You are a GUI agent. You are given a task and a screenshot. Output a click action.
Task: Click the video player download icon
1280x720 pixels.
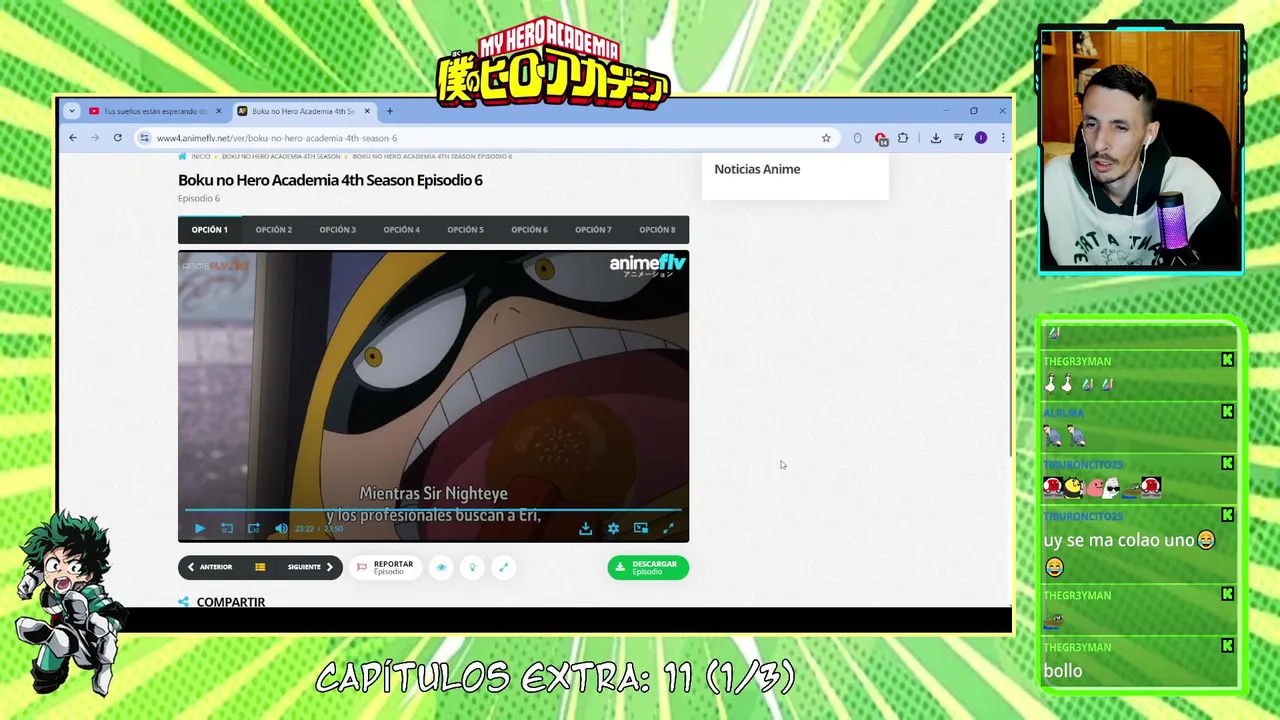[586, 528]
